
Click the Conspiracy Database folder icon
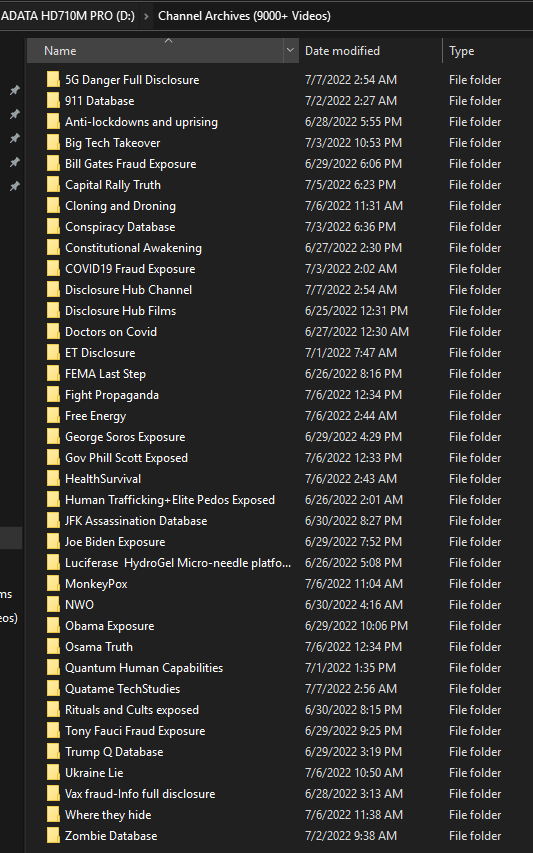[53, 227]
